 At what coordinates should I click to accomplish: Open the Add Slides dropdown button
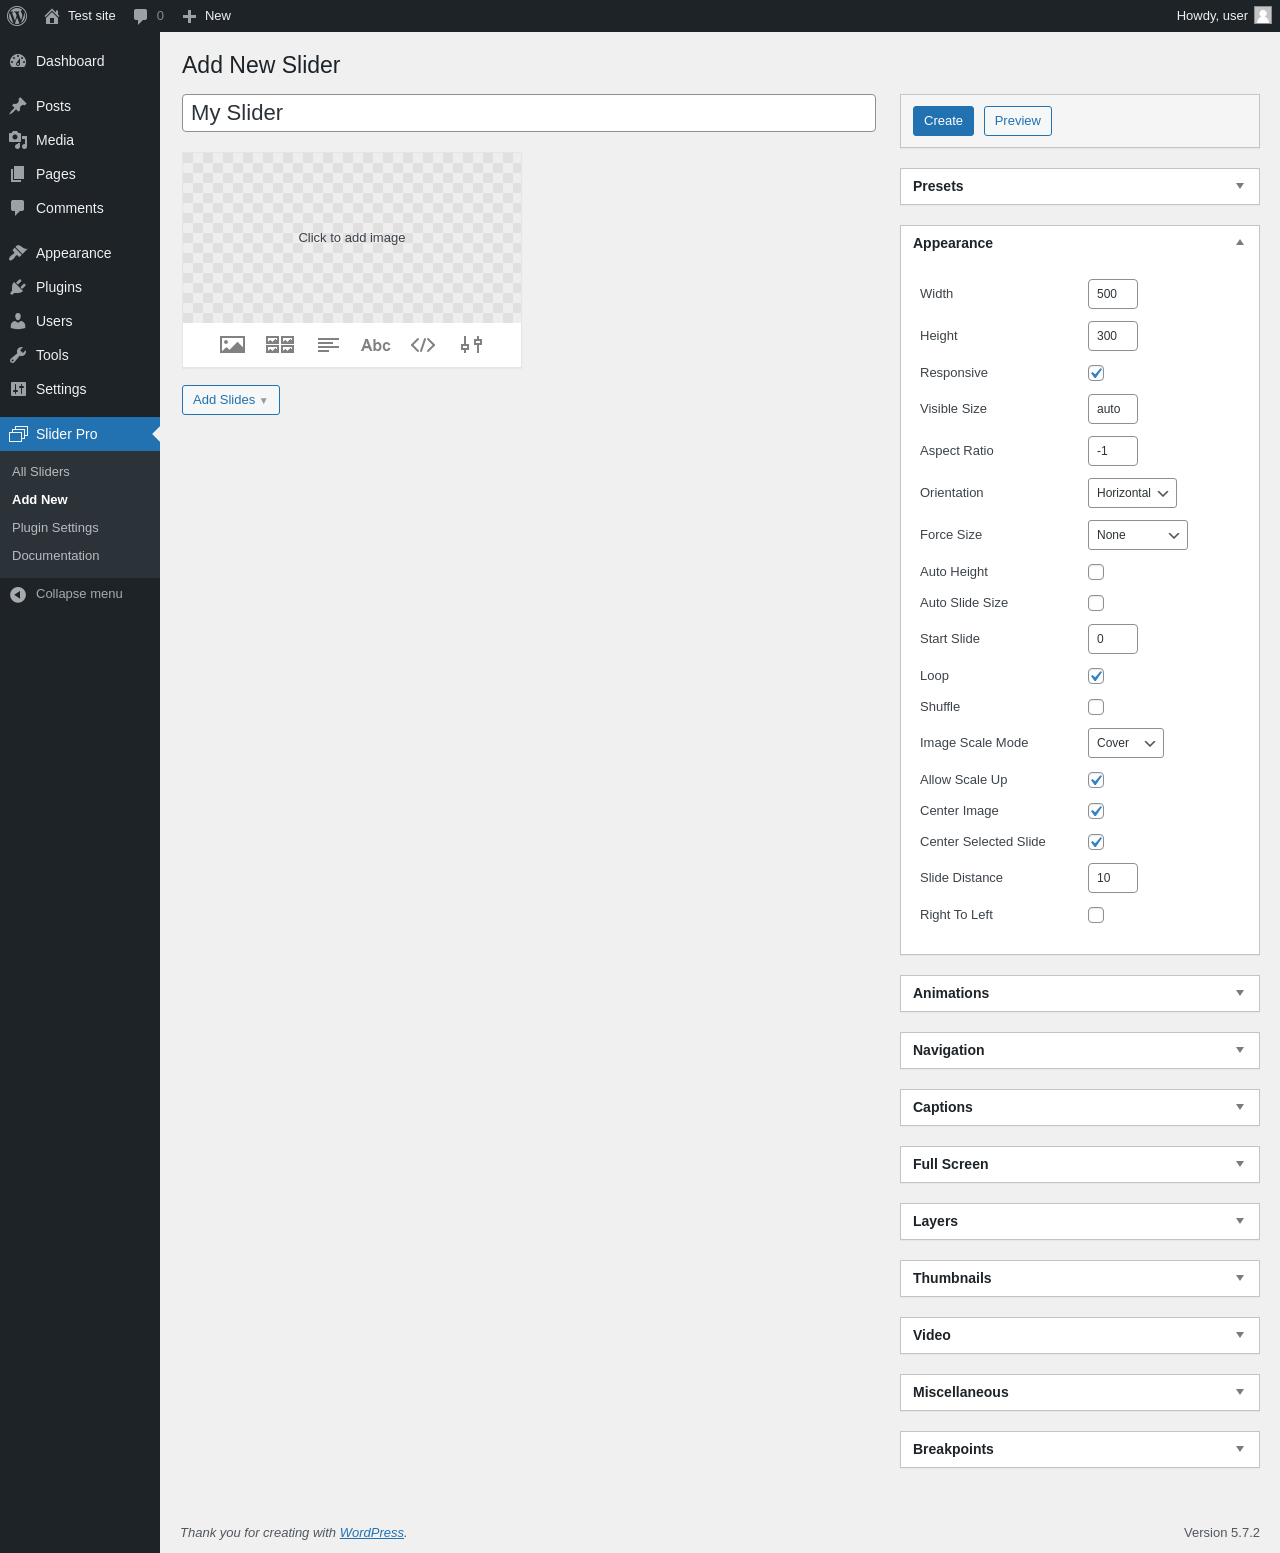point(231,400)
